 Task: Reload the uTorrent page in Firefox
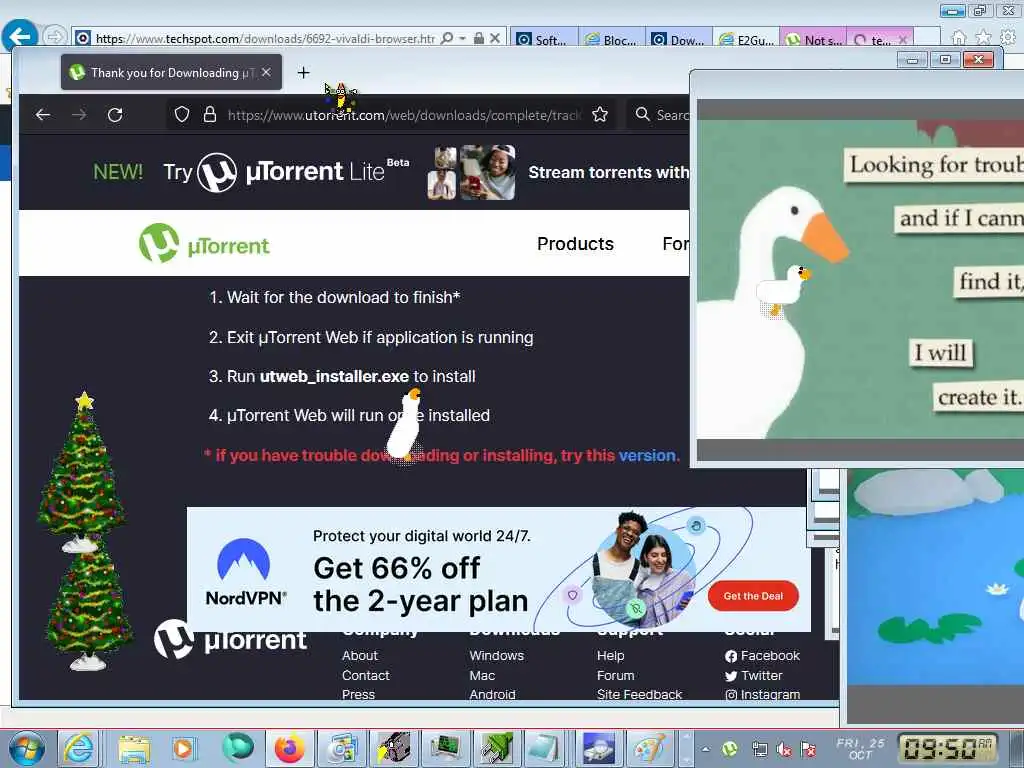[x=116, y=115]
